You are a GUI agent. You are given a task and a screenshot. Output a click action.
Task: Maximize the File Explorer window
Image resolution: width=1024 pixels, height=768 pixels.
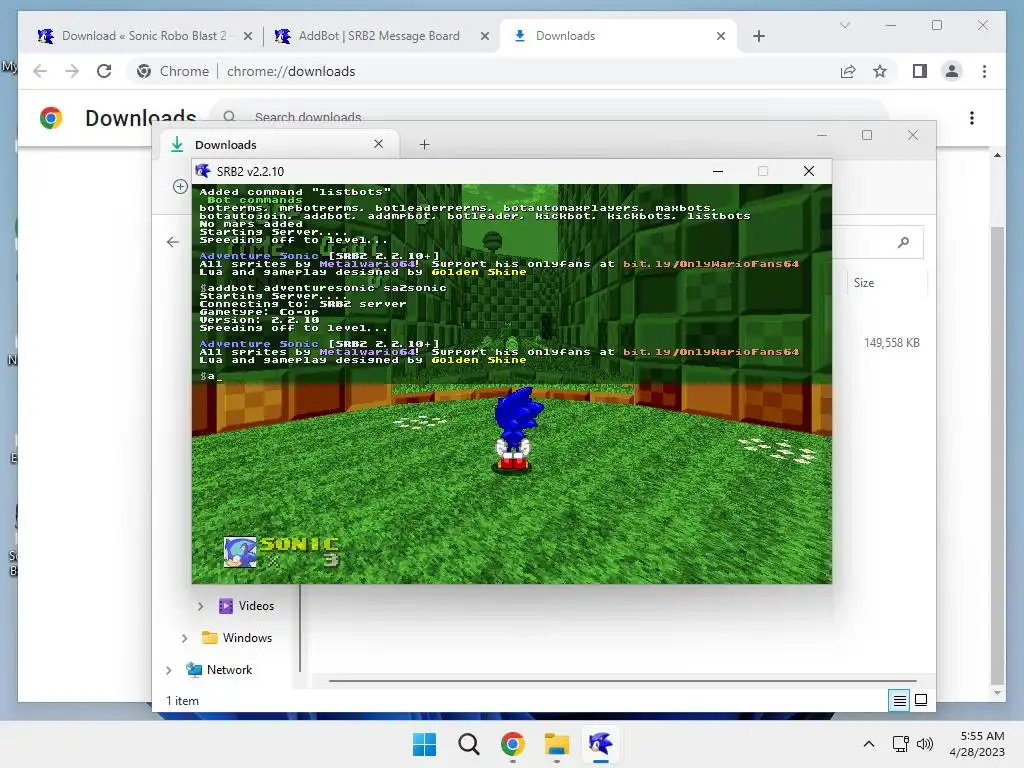click(x=867, y=135)
